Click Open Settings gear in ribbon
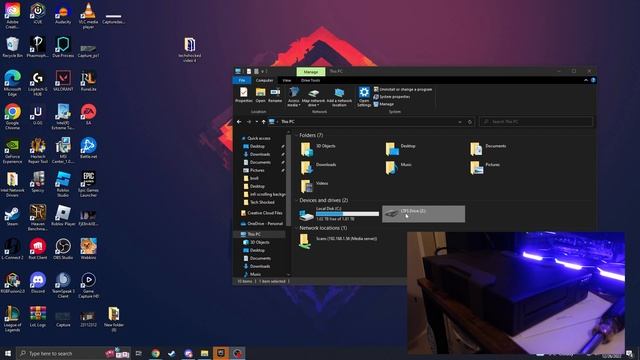640x360 pixels. click(364, 97)
